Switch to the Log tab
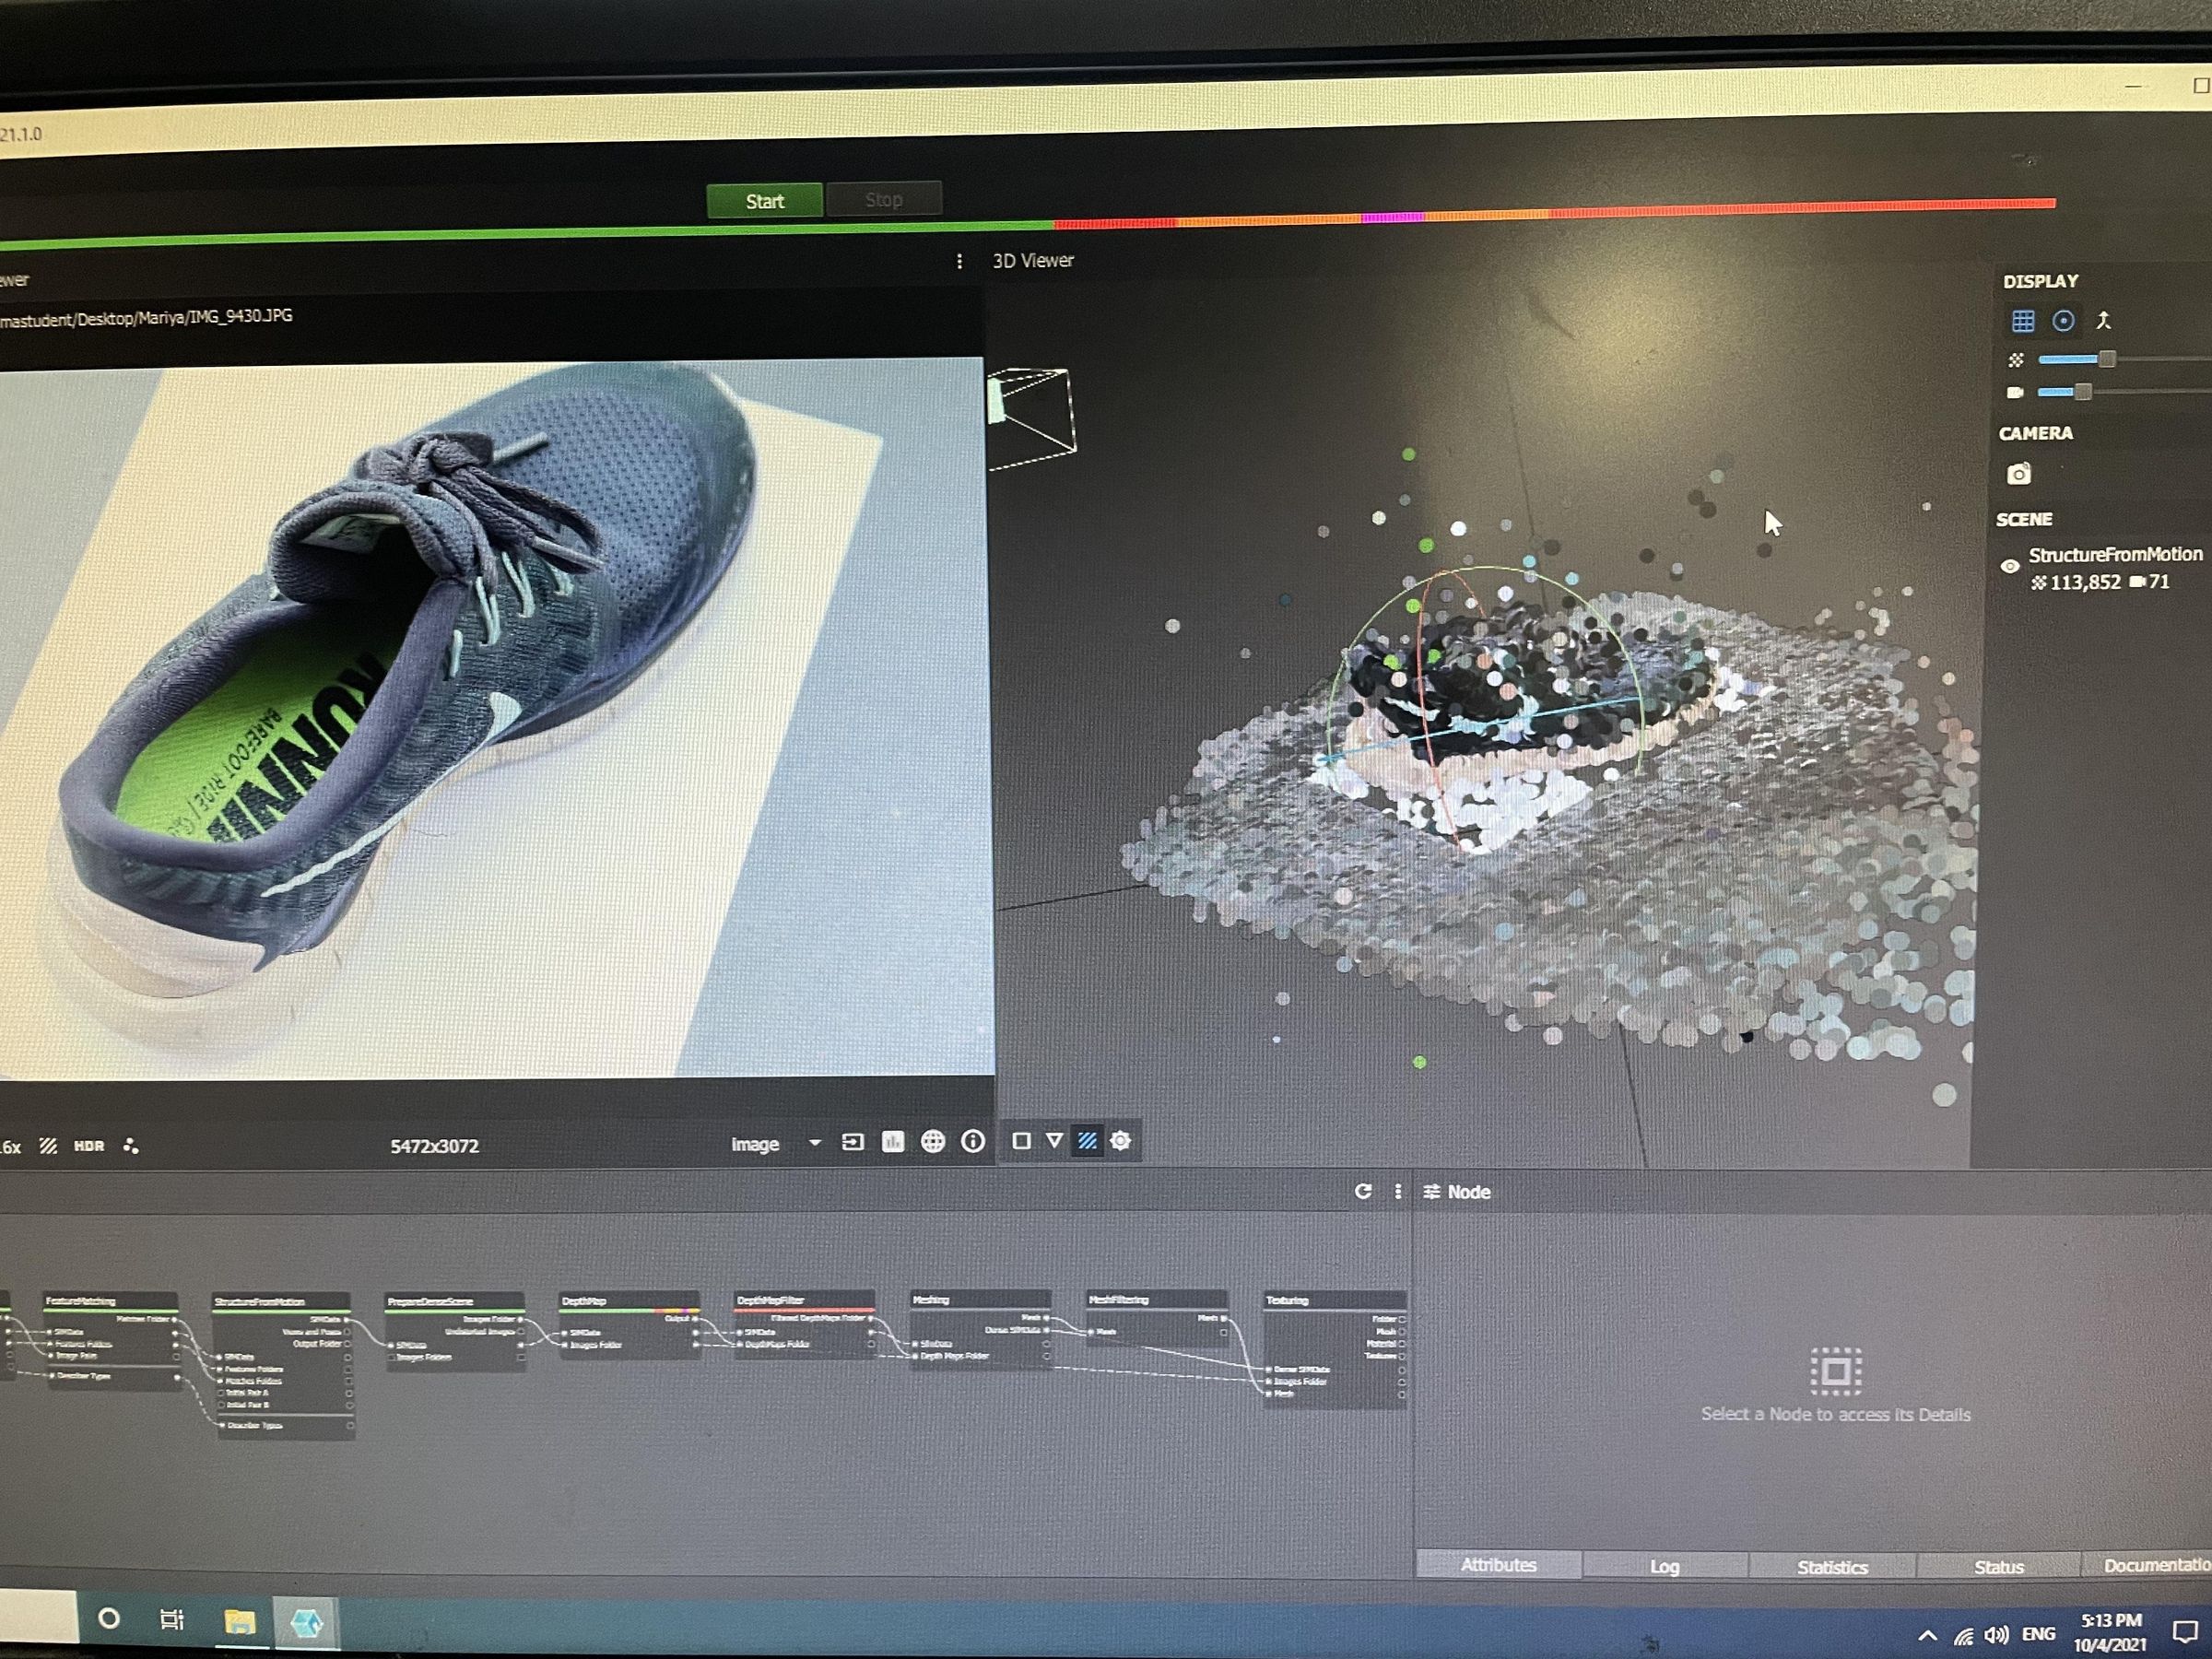The width and height of the screenshot is (2212, 1659). 1665,1566
